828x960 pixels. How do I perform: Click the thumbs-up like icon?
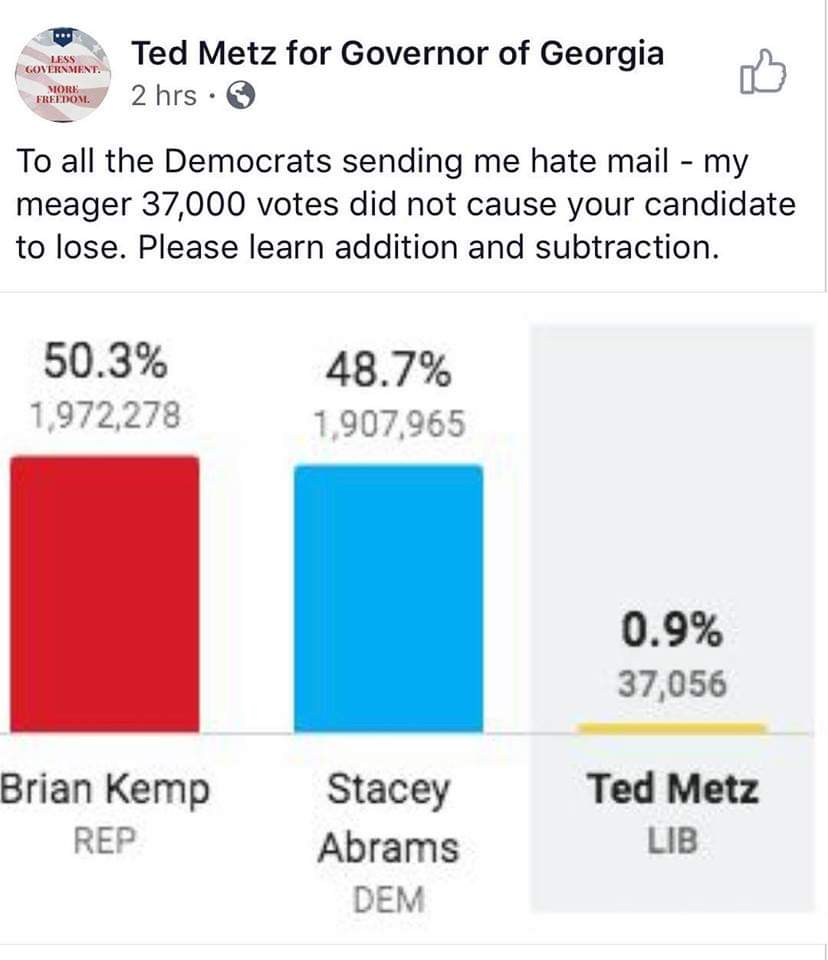(x=762, y=72)
